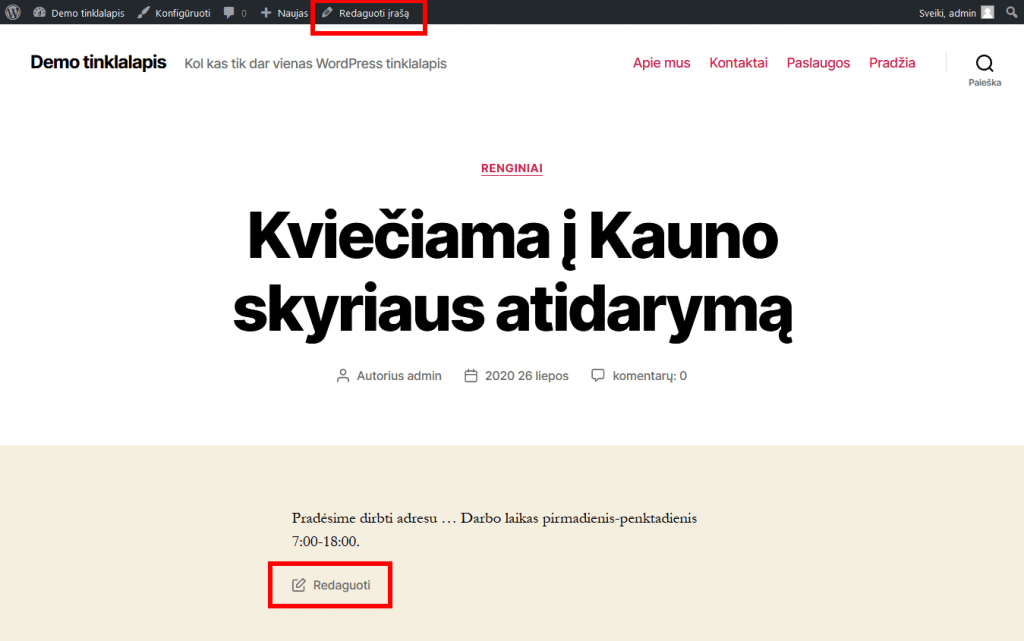Click the plus icon next to Naujas
Viewport: 1024px width, 641px height.
[x=266, y=12]
